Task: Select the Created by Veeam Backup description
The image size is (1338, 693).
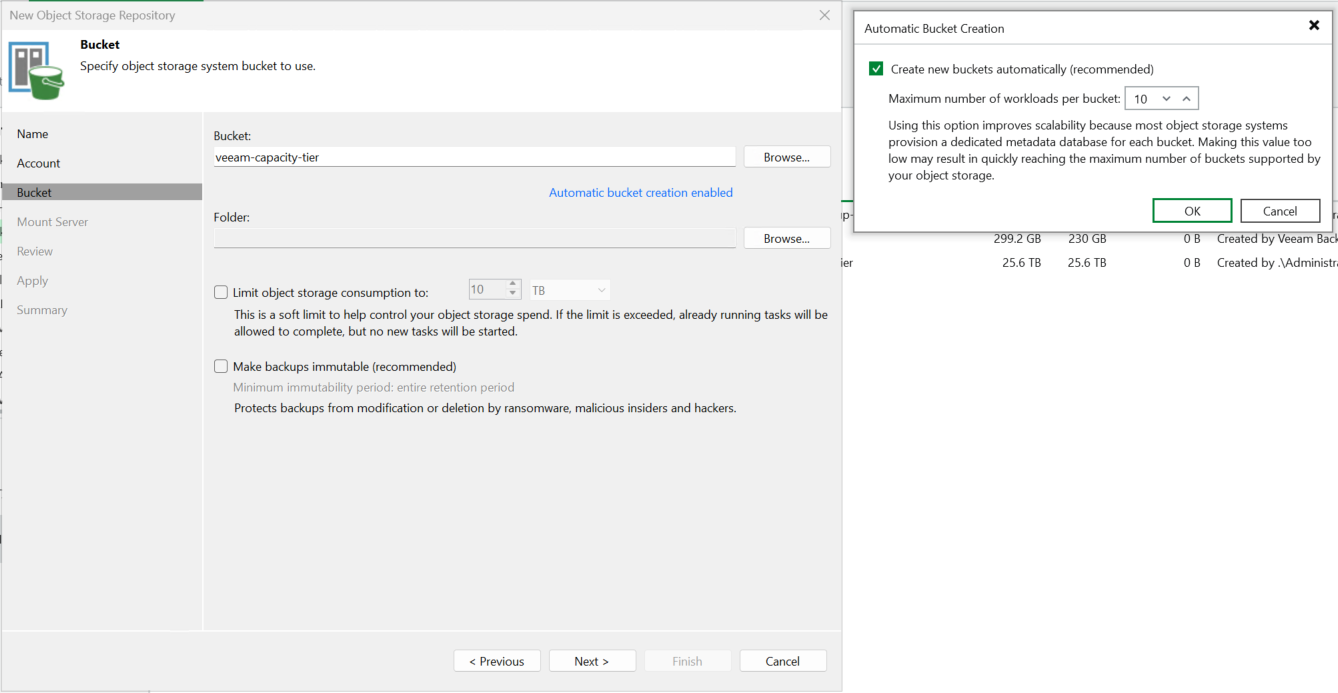Action: coord(1277,239)
